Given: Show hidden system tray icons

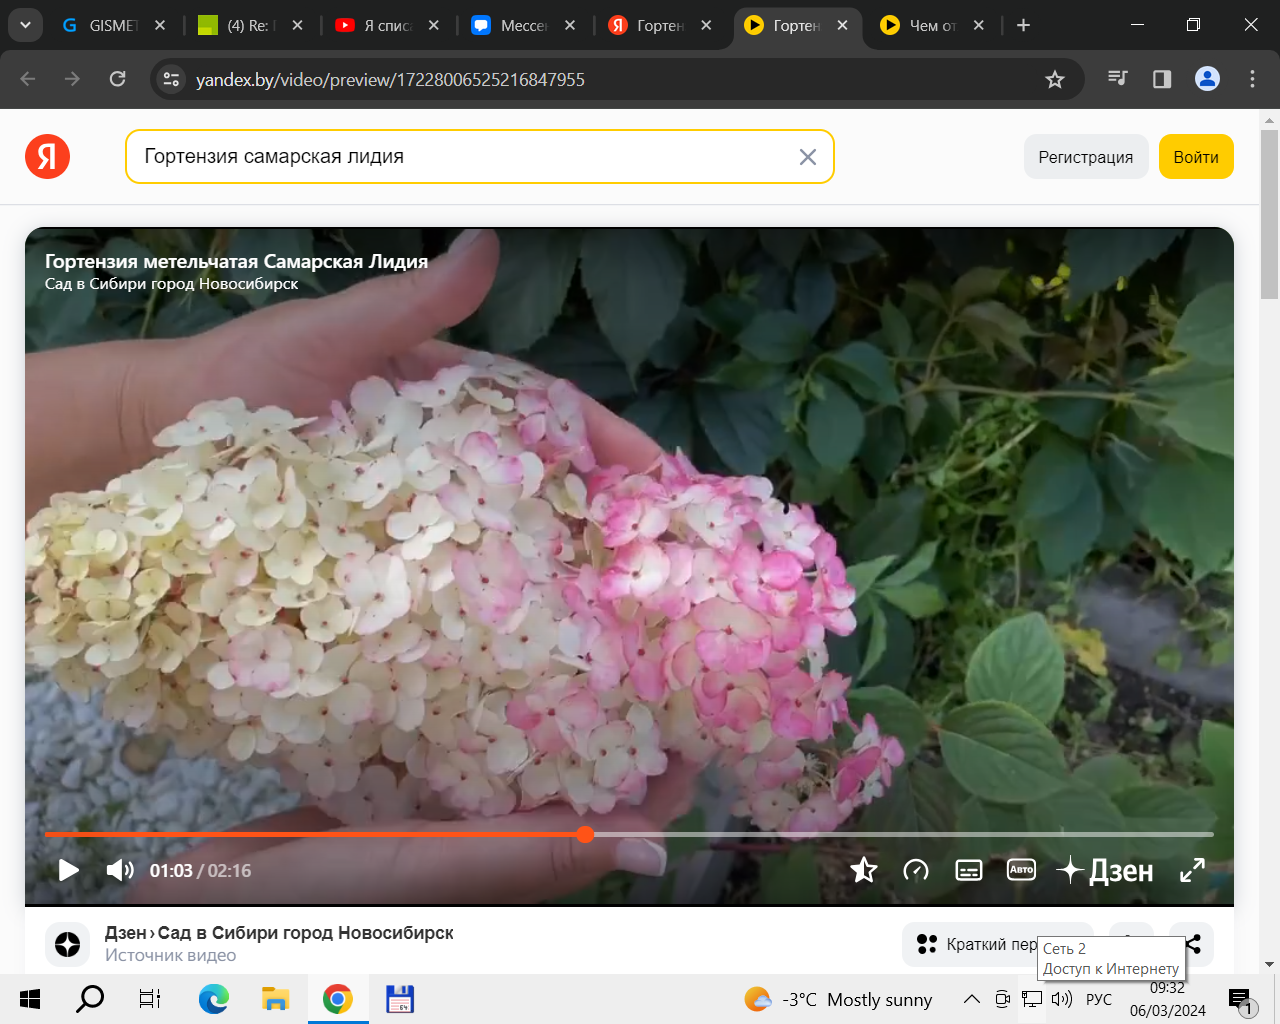Looking at the screenshot, I should point(971,999).
